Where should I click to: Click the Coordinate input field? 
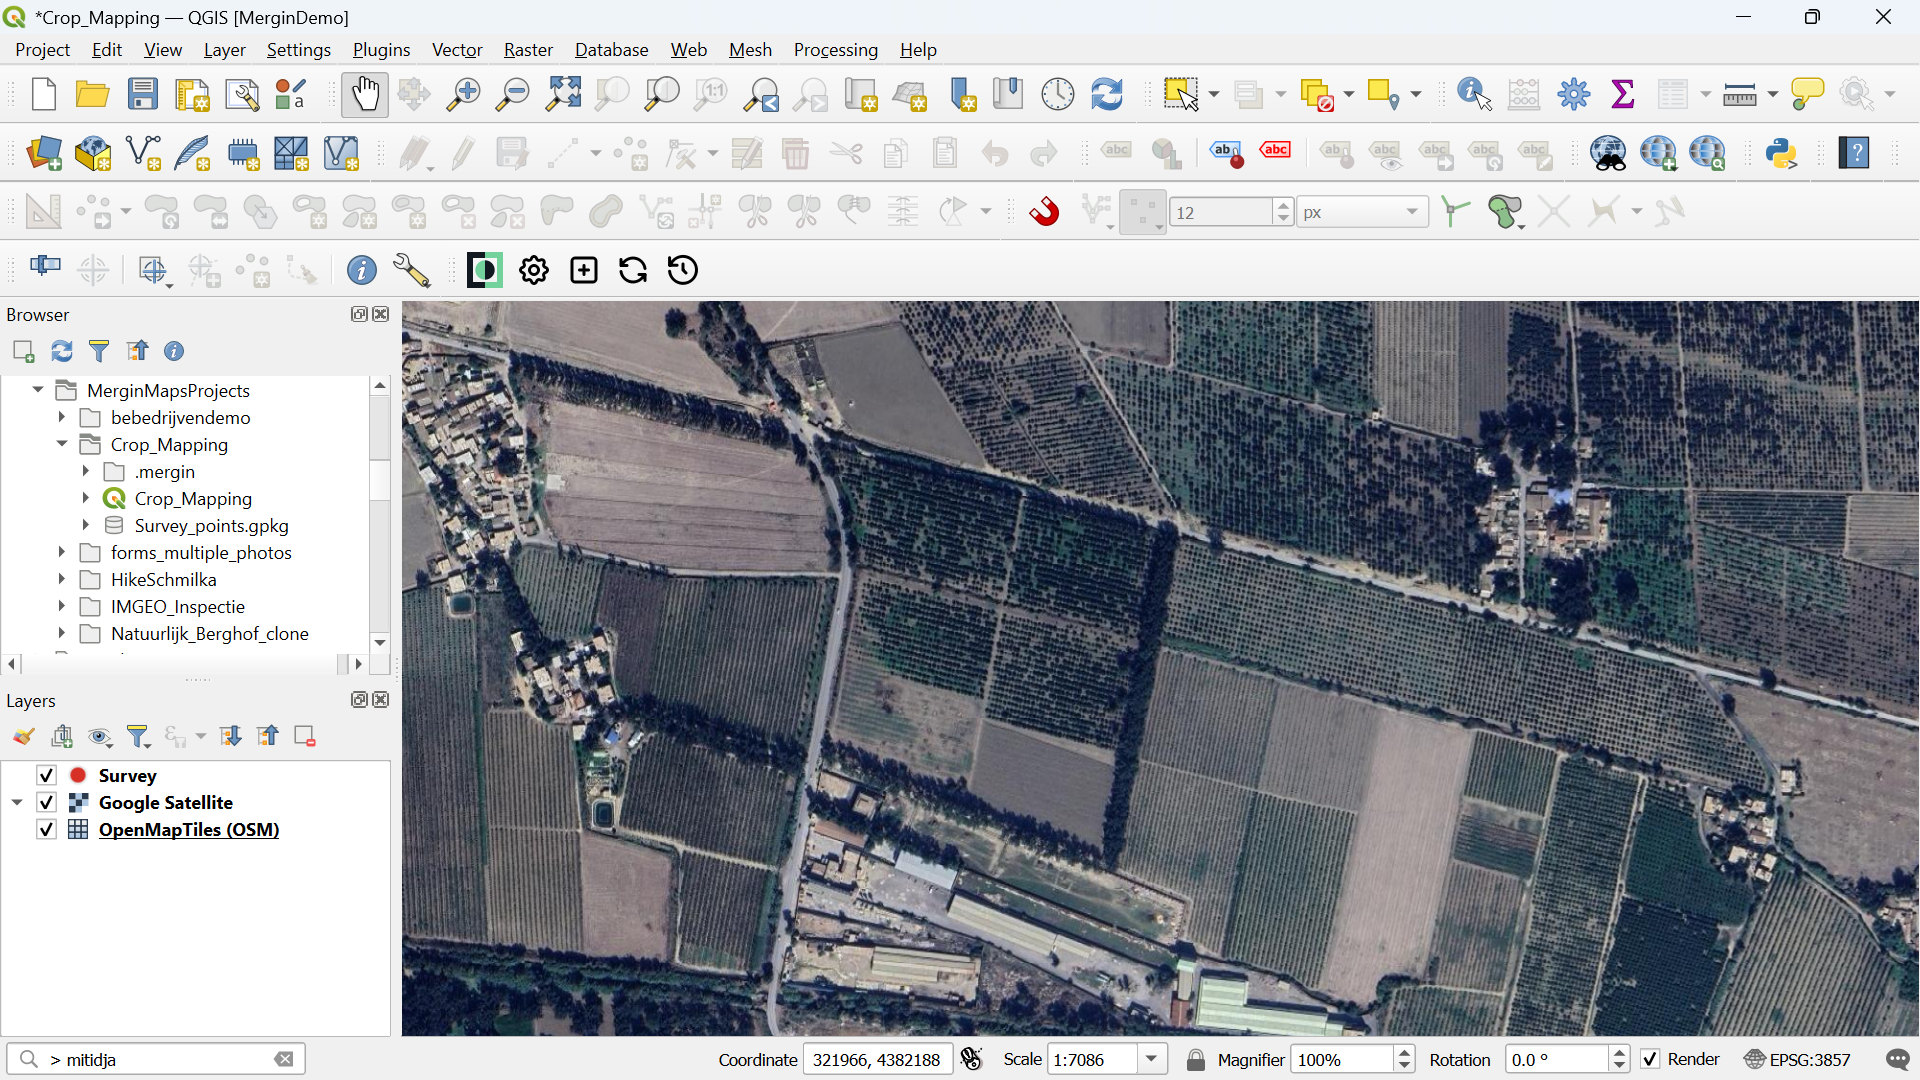click(x=876, y=1059)
